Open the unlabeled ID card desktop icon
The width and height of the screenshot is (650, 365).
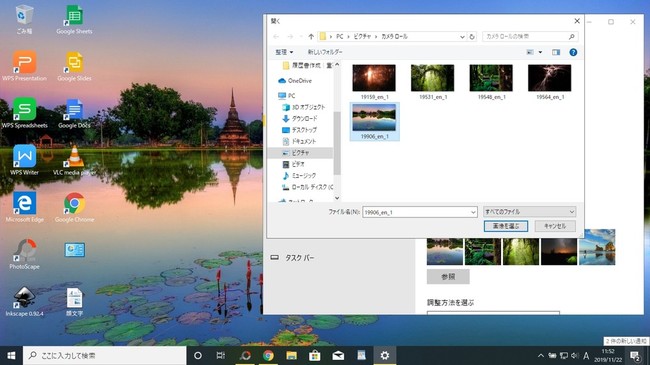75,250
